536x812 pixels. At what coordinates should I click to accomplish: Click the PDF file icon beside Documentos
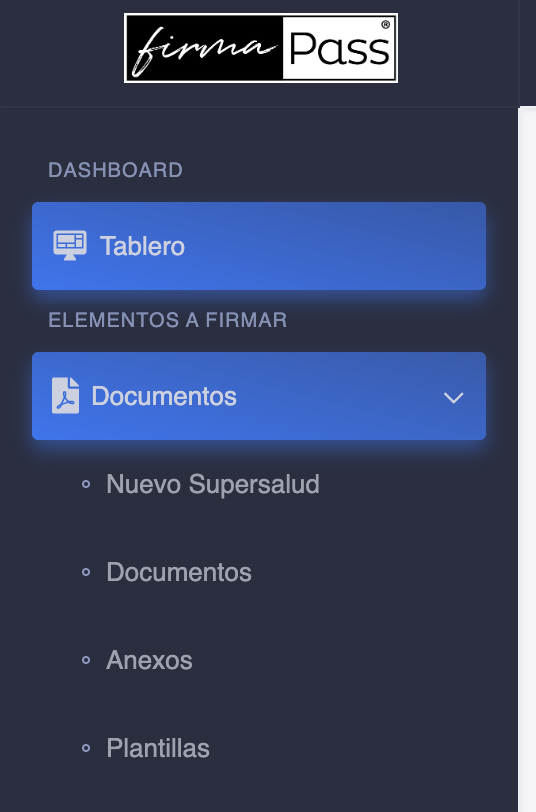click(66, 396)
